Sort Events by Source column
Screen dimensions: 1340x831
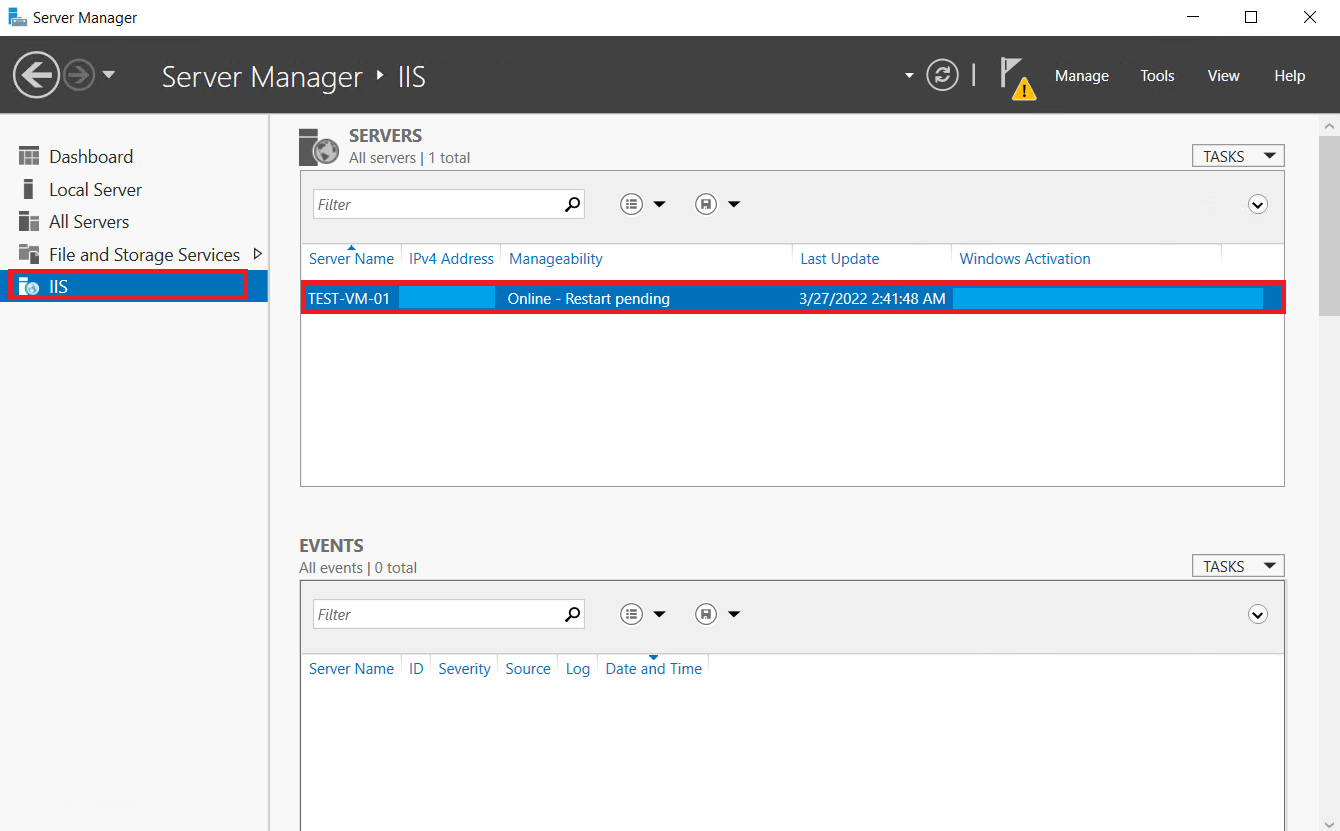528,668
